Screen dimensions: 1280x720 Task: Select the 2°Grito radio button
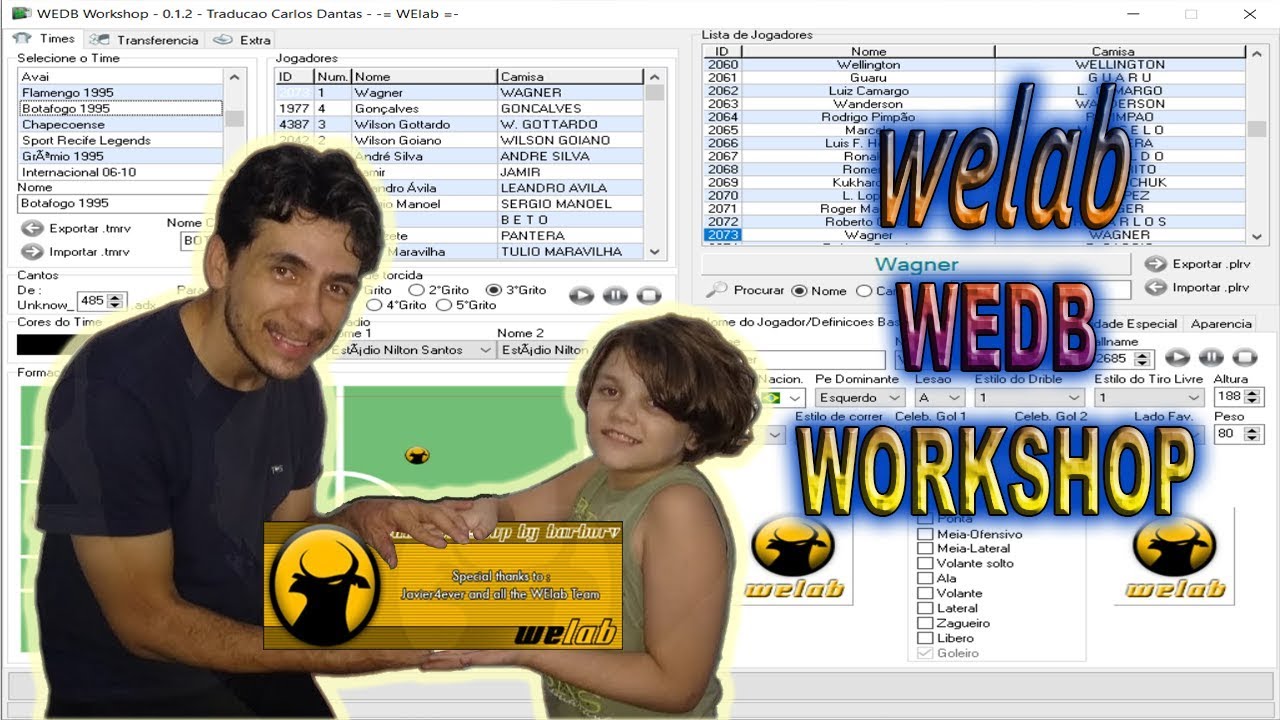pos(416,290)
